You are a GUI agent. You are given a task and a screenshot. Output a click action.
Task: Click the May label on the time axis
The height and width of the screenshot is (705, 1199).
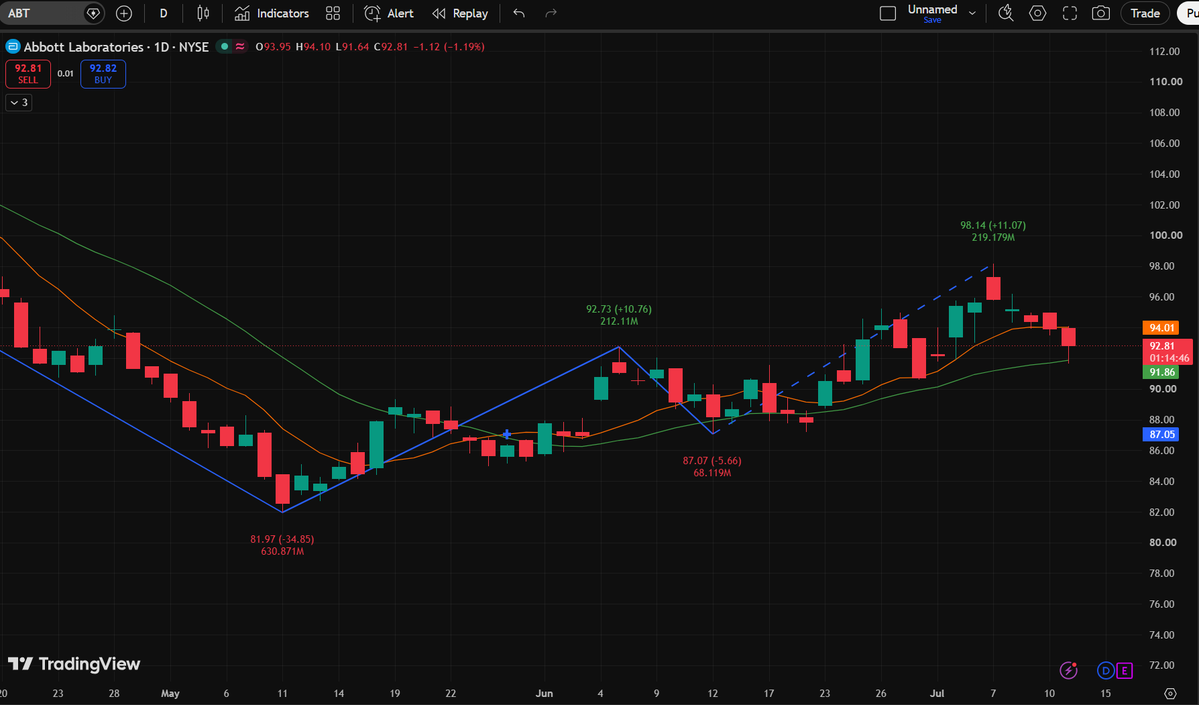click(x=170, y=694)
